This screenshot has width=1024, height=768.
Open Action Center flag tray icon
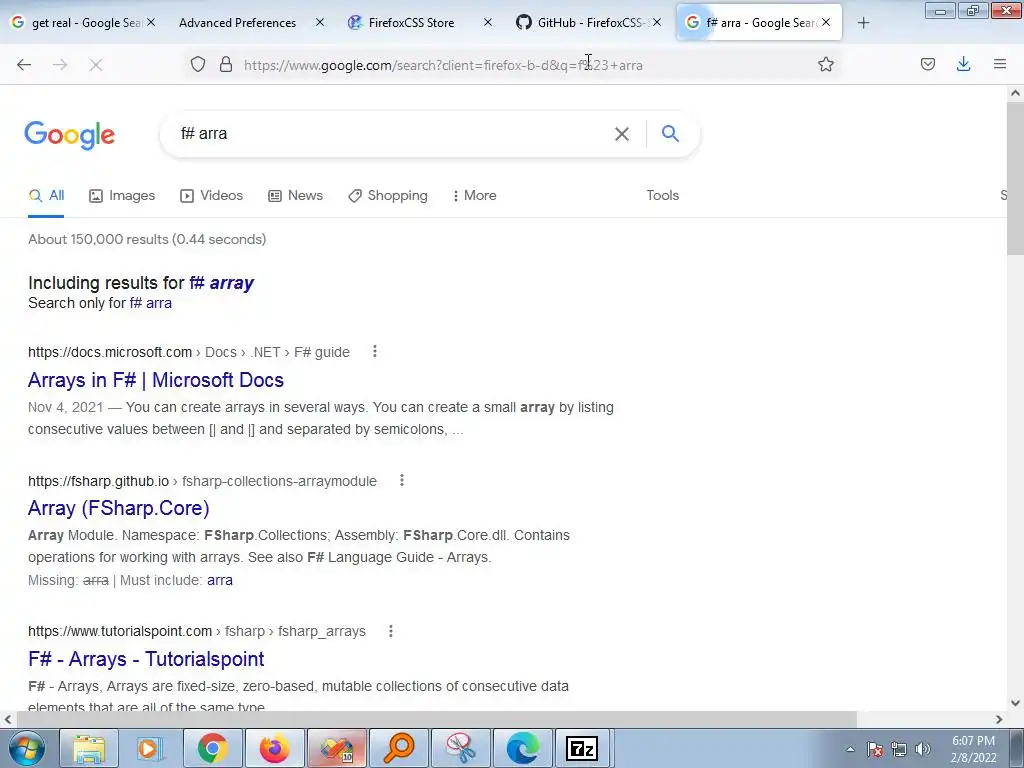click(875, 749)
